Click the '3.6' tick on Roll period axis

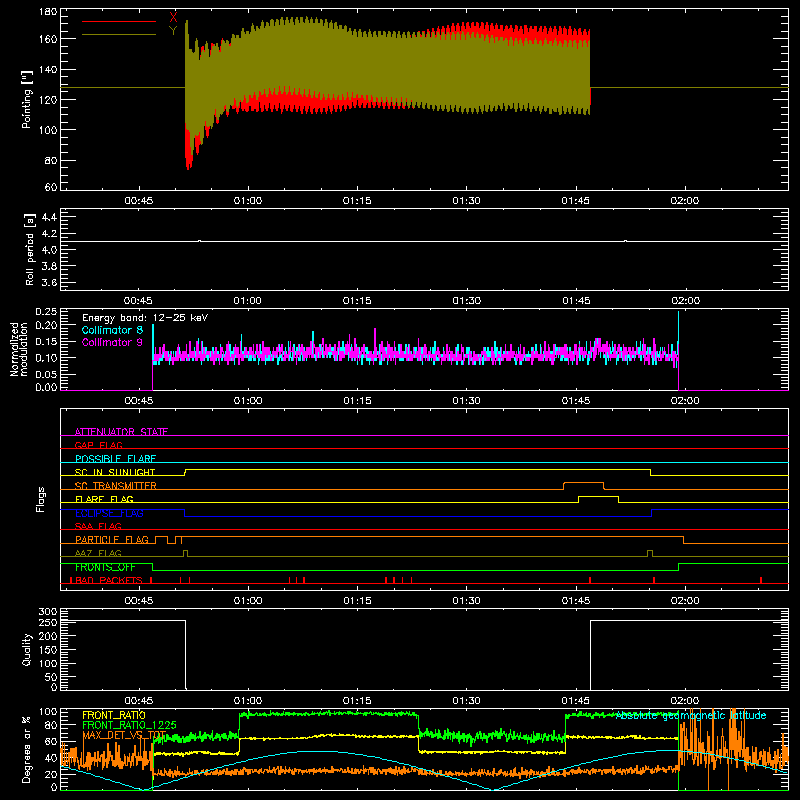[49, 282]
